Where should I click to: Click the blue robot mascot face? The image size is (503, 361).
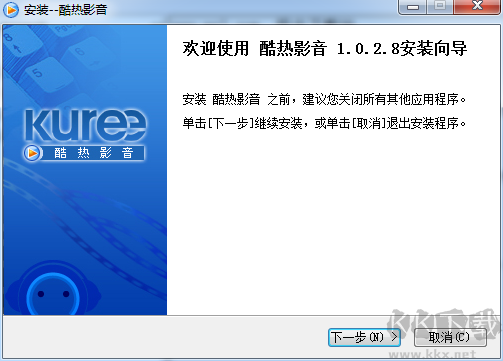tap(53, 294)
